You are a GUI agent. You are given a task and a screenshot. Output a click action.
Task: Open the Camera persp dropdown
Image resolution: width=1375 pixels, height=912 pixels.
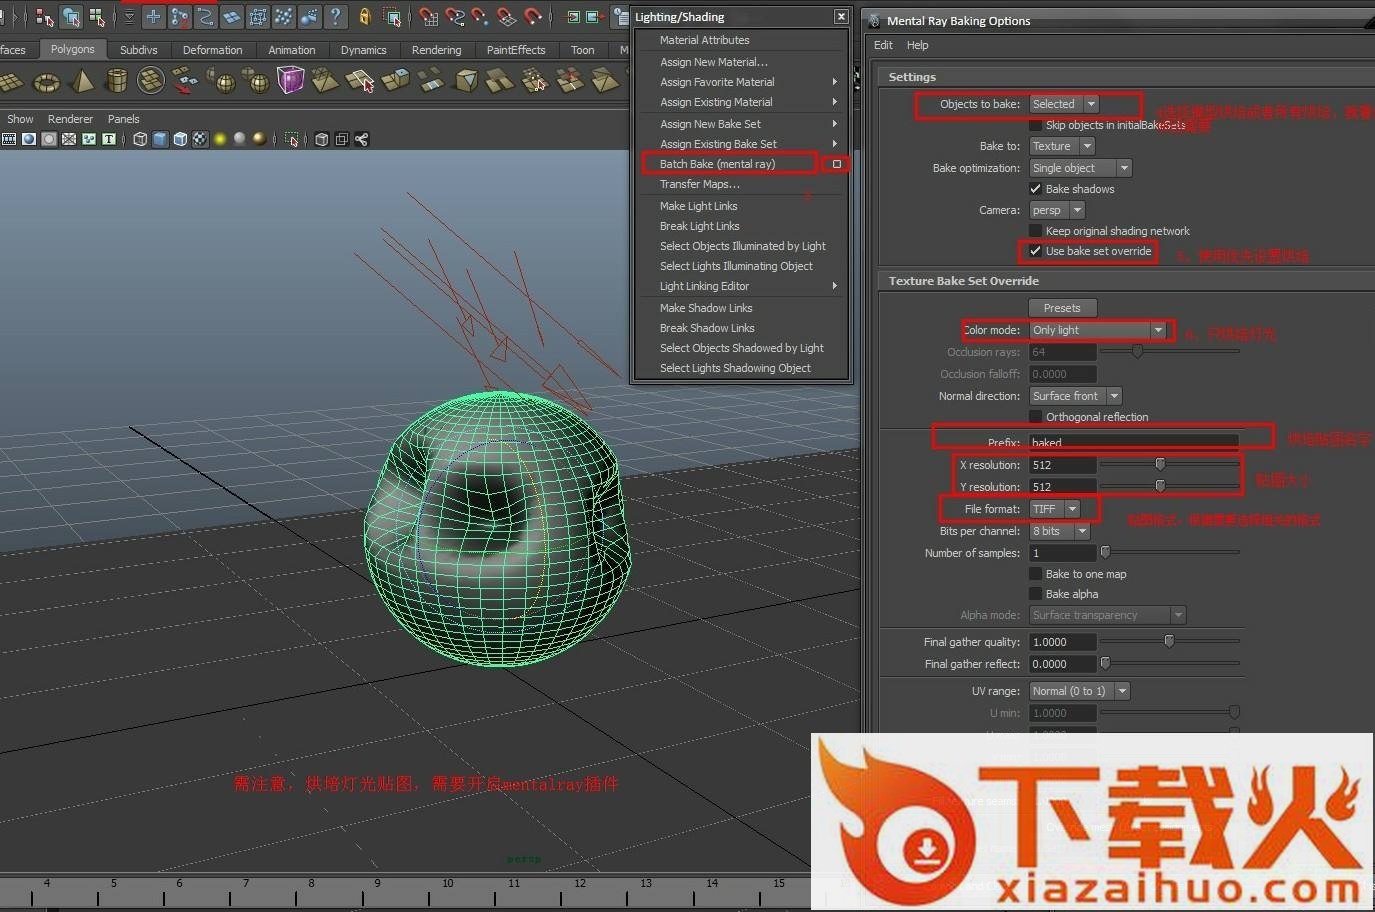[1057, 210]
